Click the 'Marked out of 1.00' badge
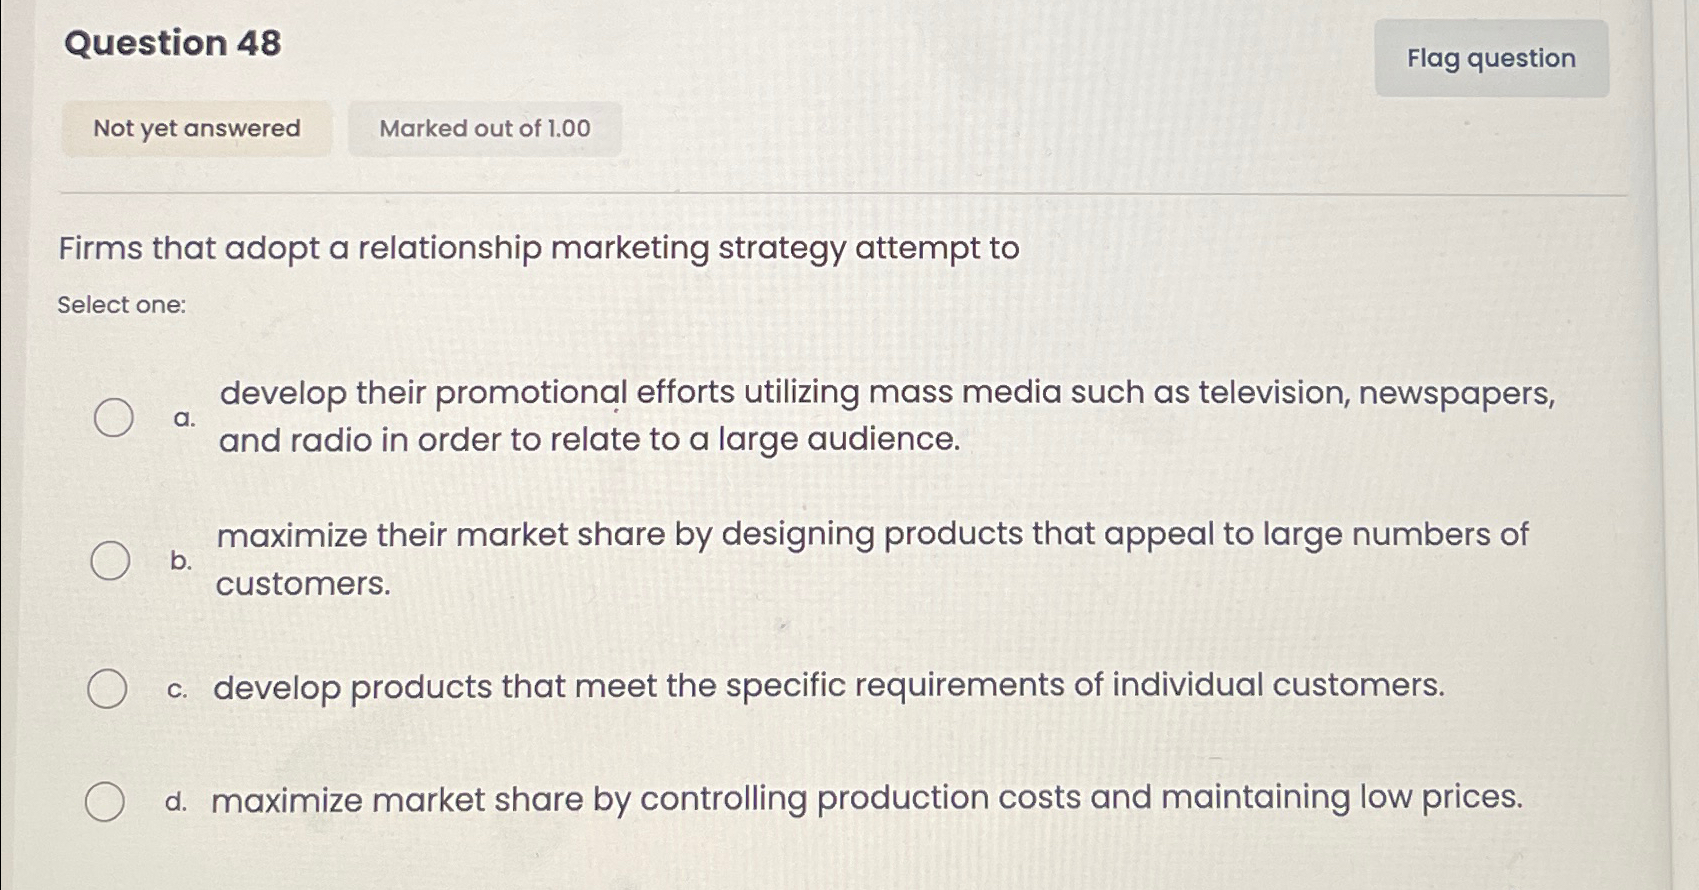Screen dimensions: 1699x890 pos(485,129)
